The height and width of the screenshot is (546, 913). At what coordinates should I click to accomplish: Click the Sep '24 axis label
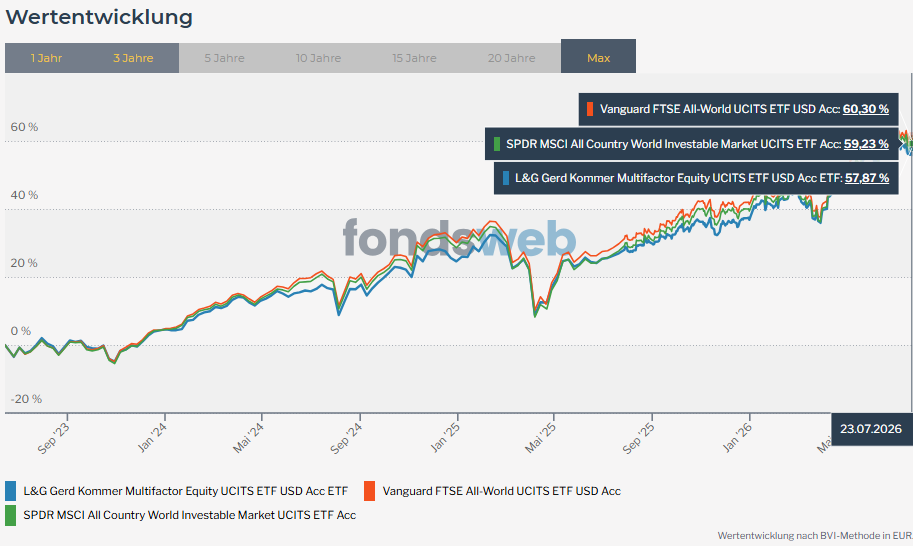pyautogui.click(x=346, y=438)
